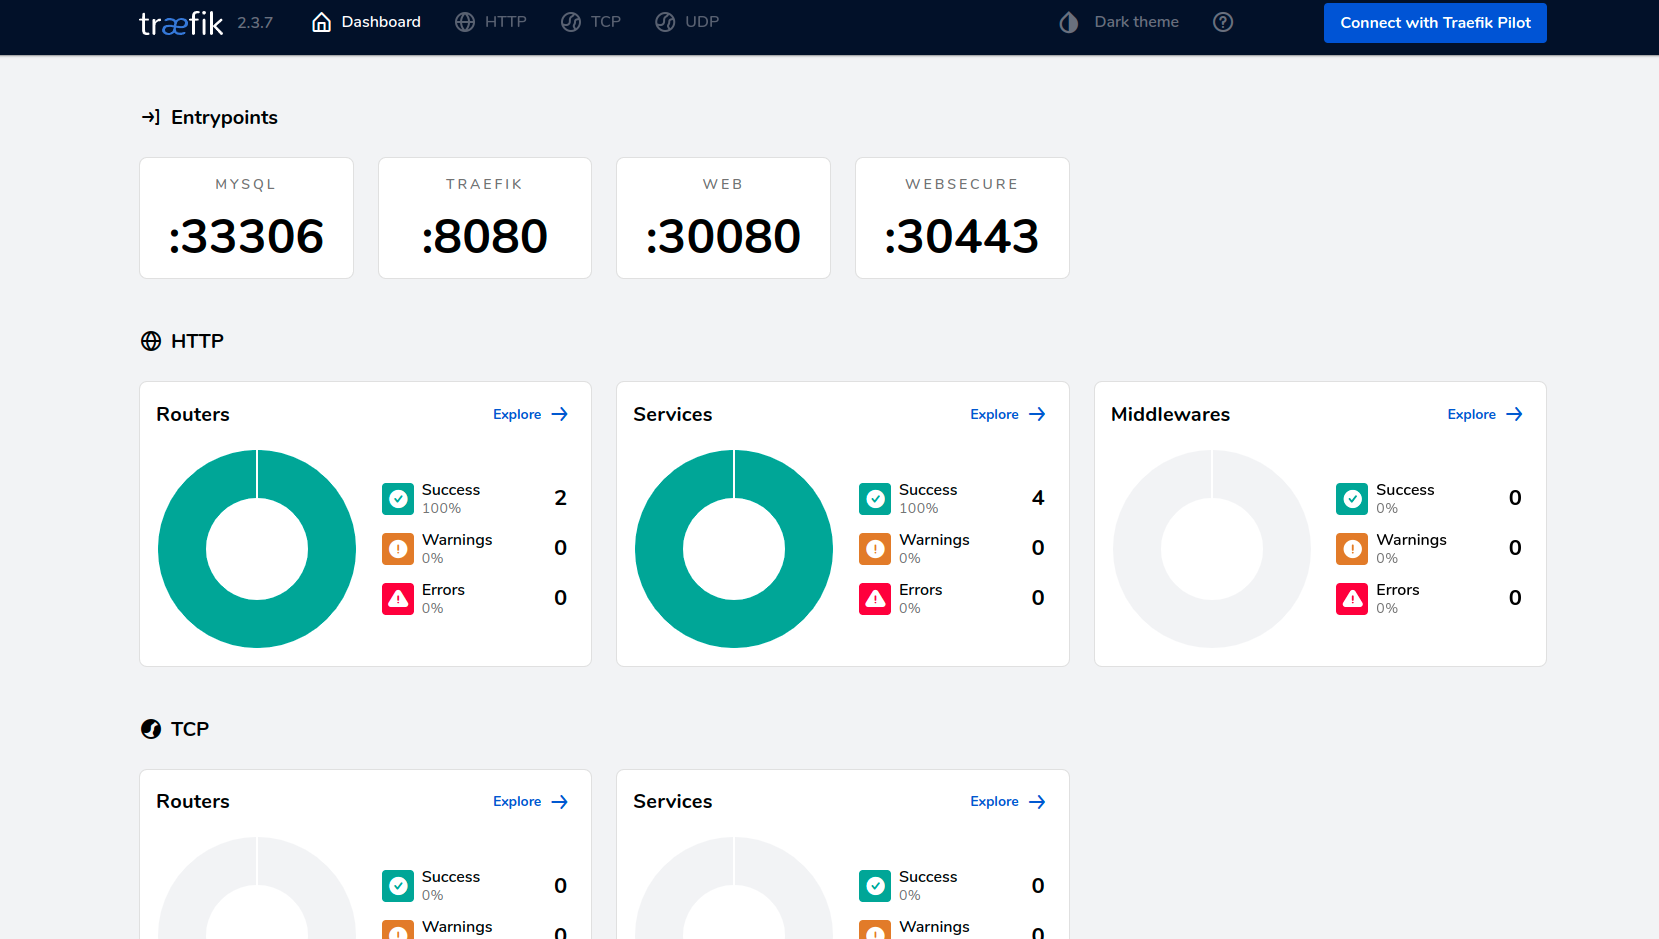Click the Dashboard home icon
This screenshot has width=1659, height=939.
[321, 22]
